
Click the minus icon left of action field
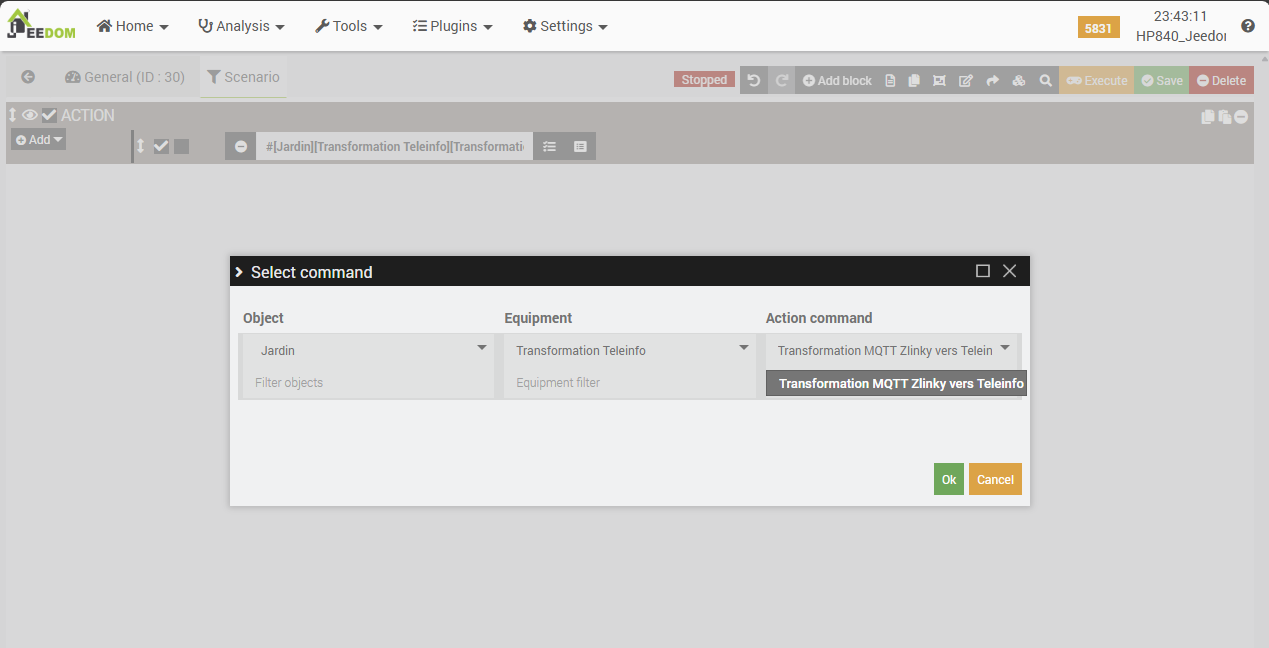point(241,146)
